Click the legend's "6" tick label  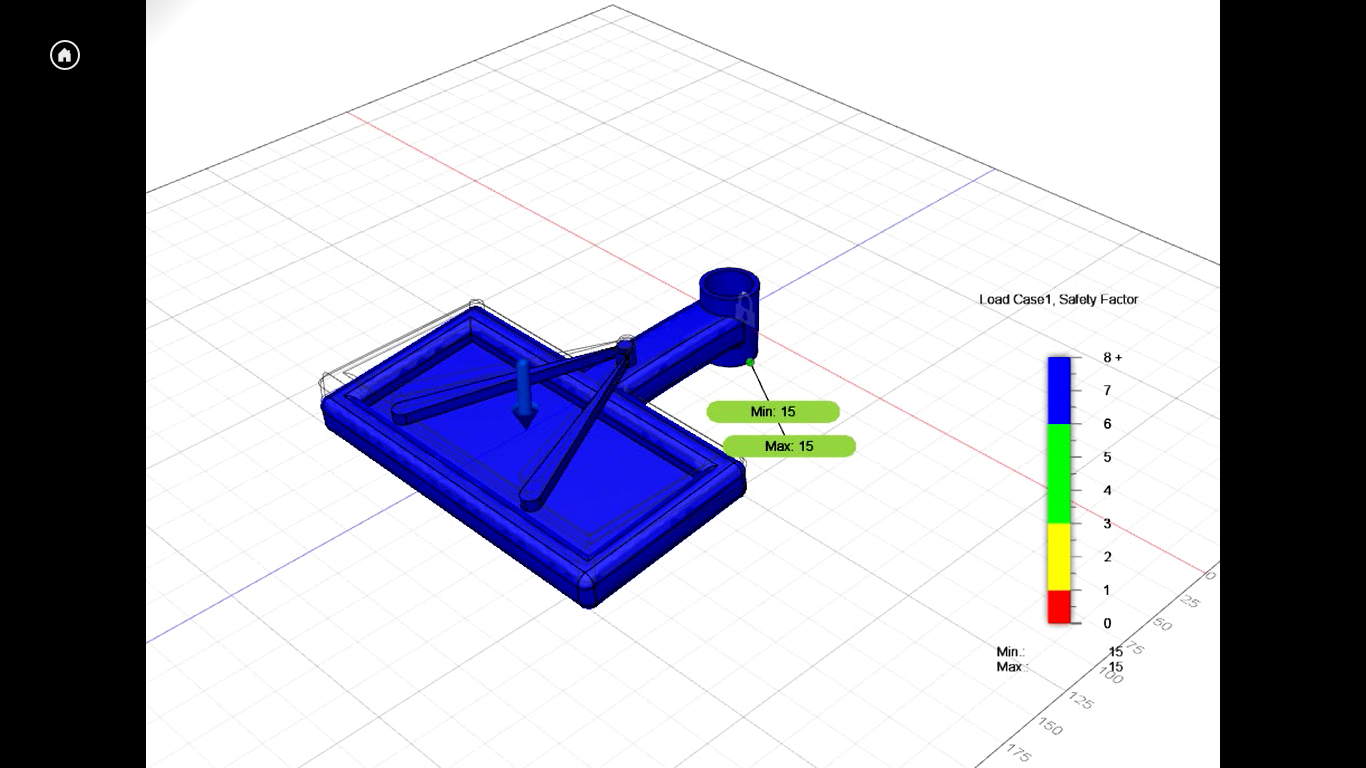1106,424
